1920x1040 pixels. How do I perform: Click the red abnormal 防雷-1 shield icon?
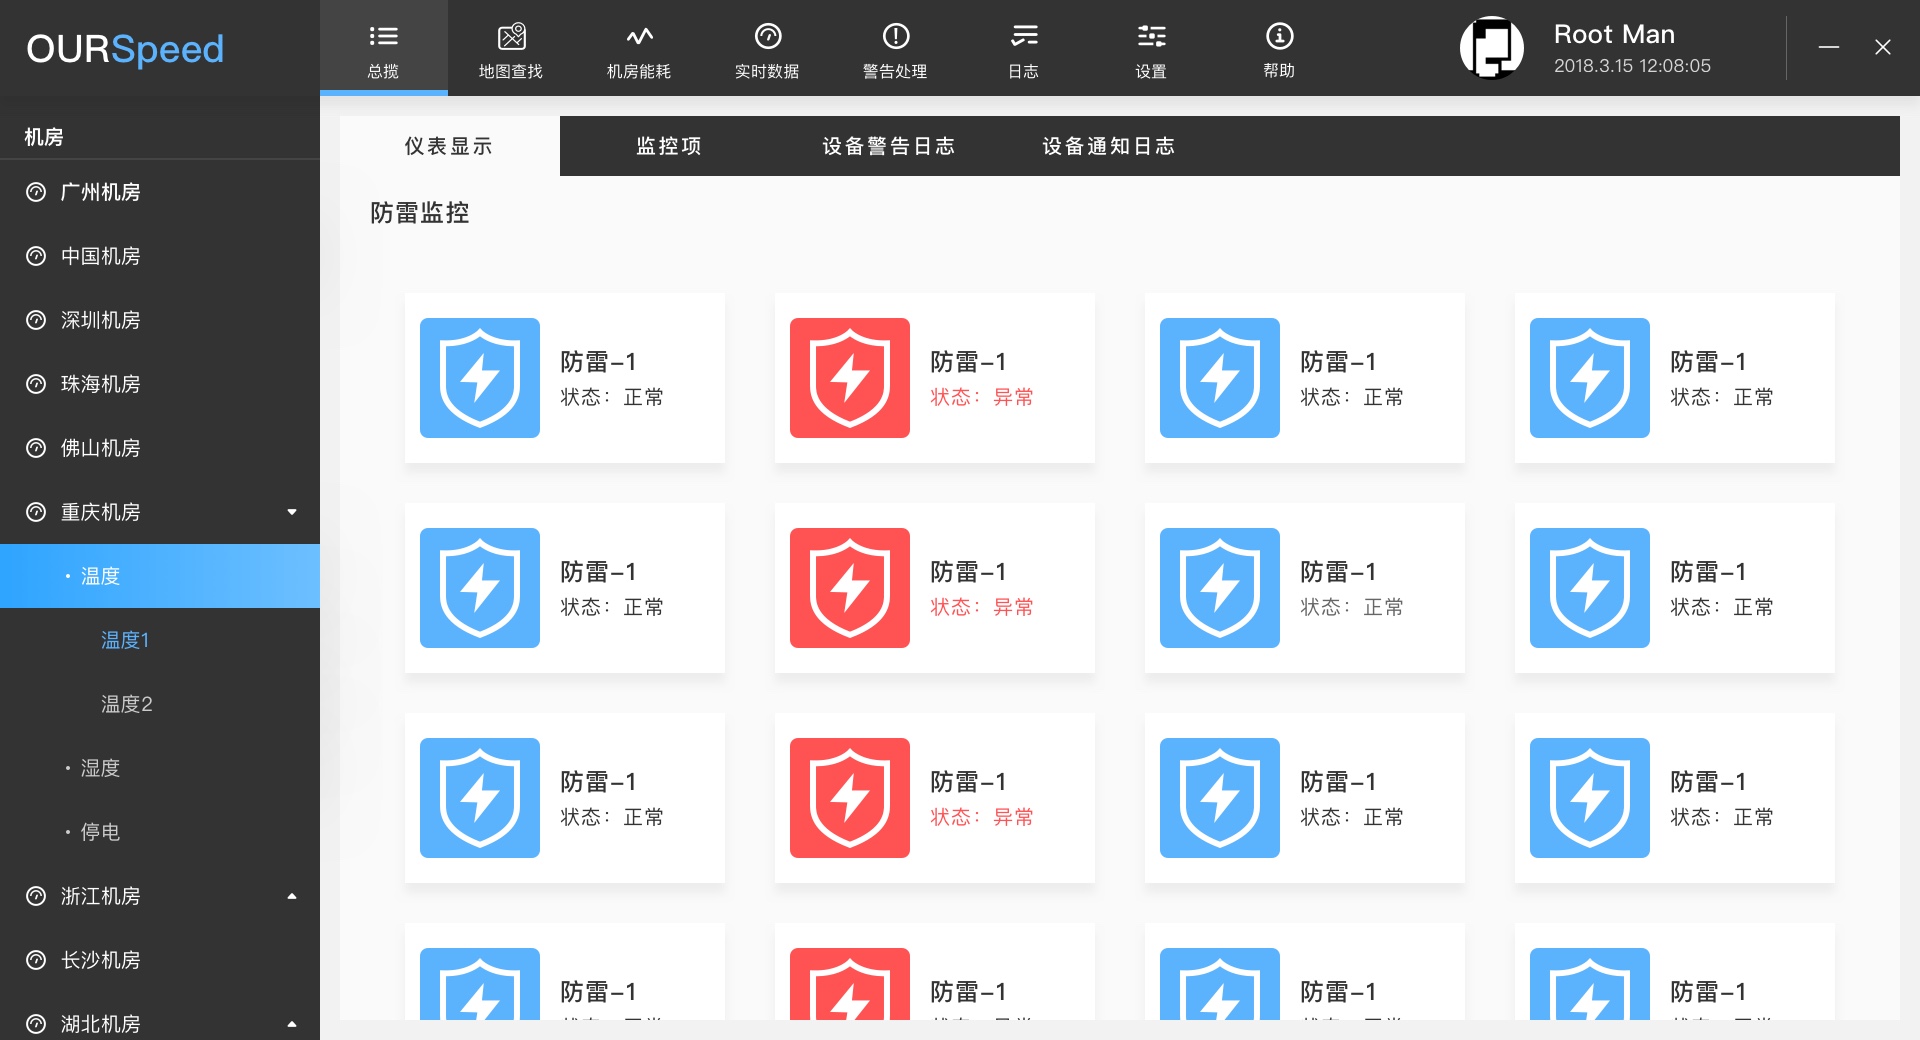(x=849, y=378)
